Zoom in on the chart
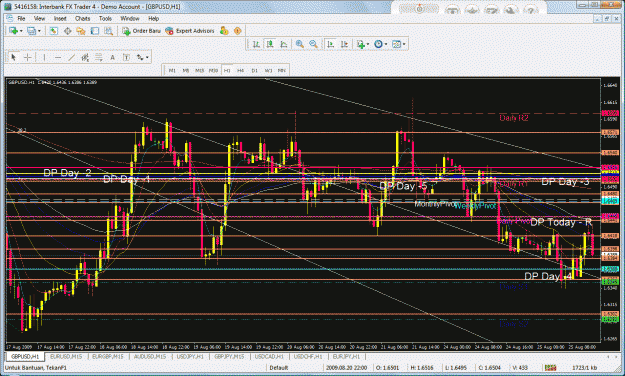This screenshot has width=625, height=376. 300,44
